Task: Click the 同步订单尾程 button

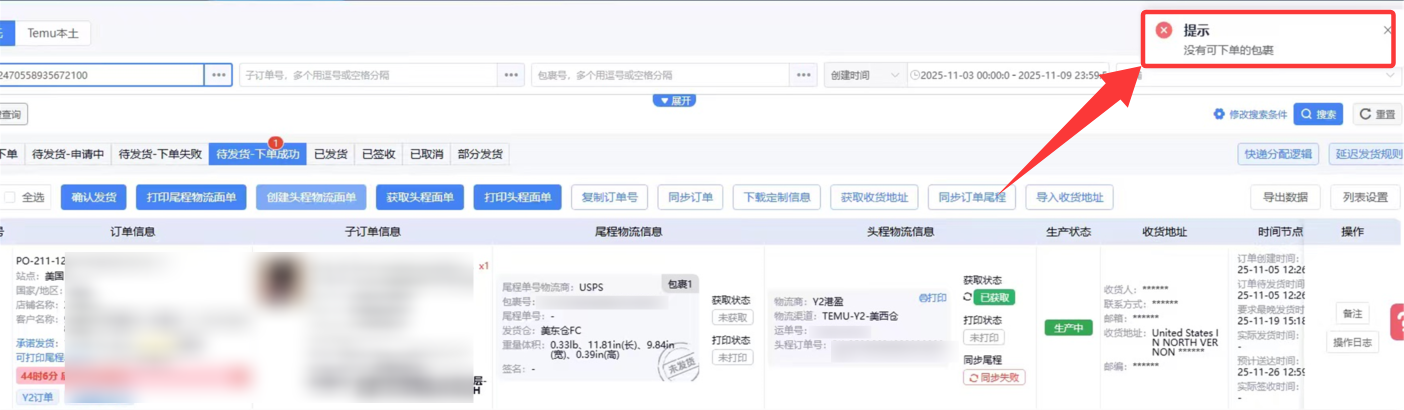Action: [971, 198]
